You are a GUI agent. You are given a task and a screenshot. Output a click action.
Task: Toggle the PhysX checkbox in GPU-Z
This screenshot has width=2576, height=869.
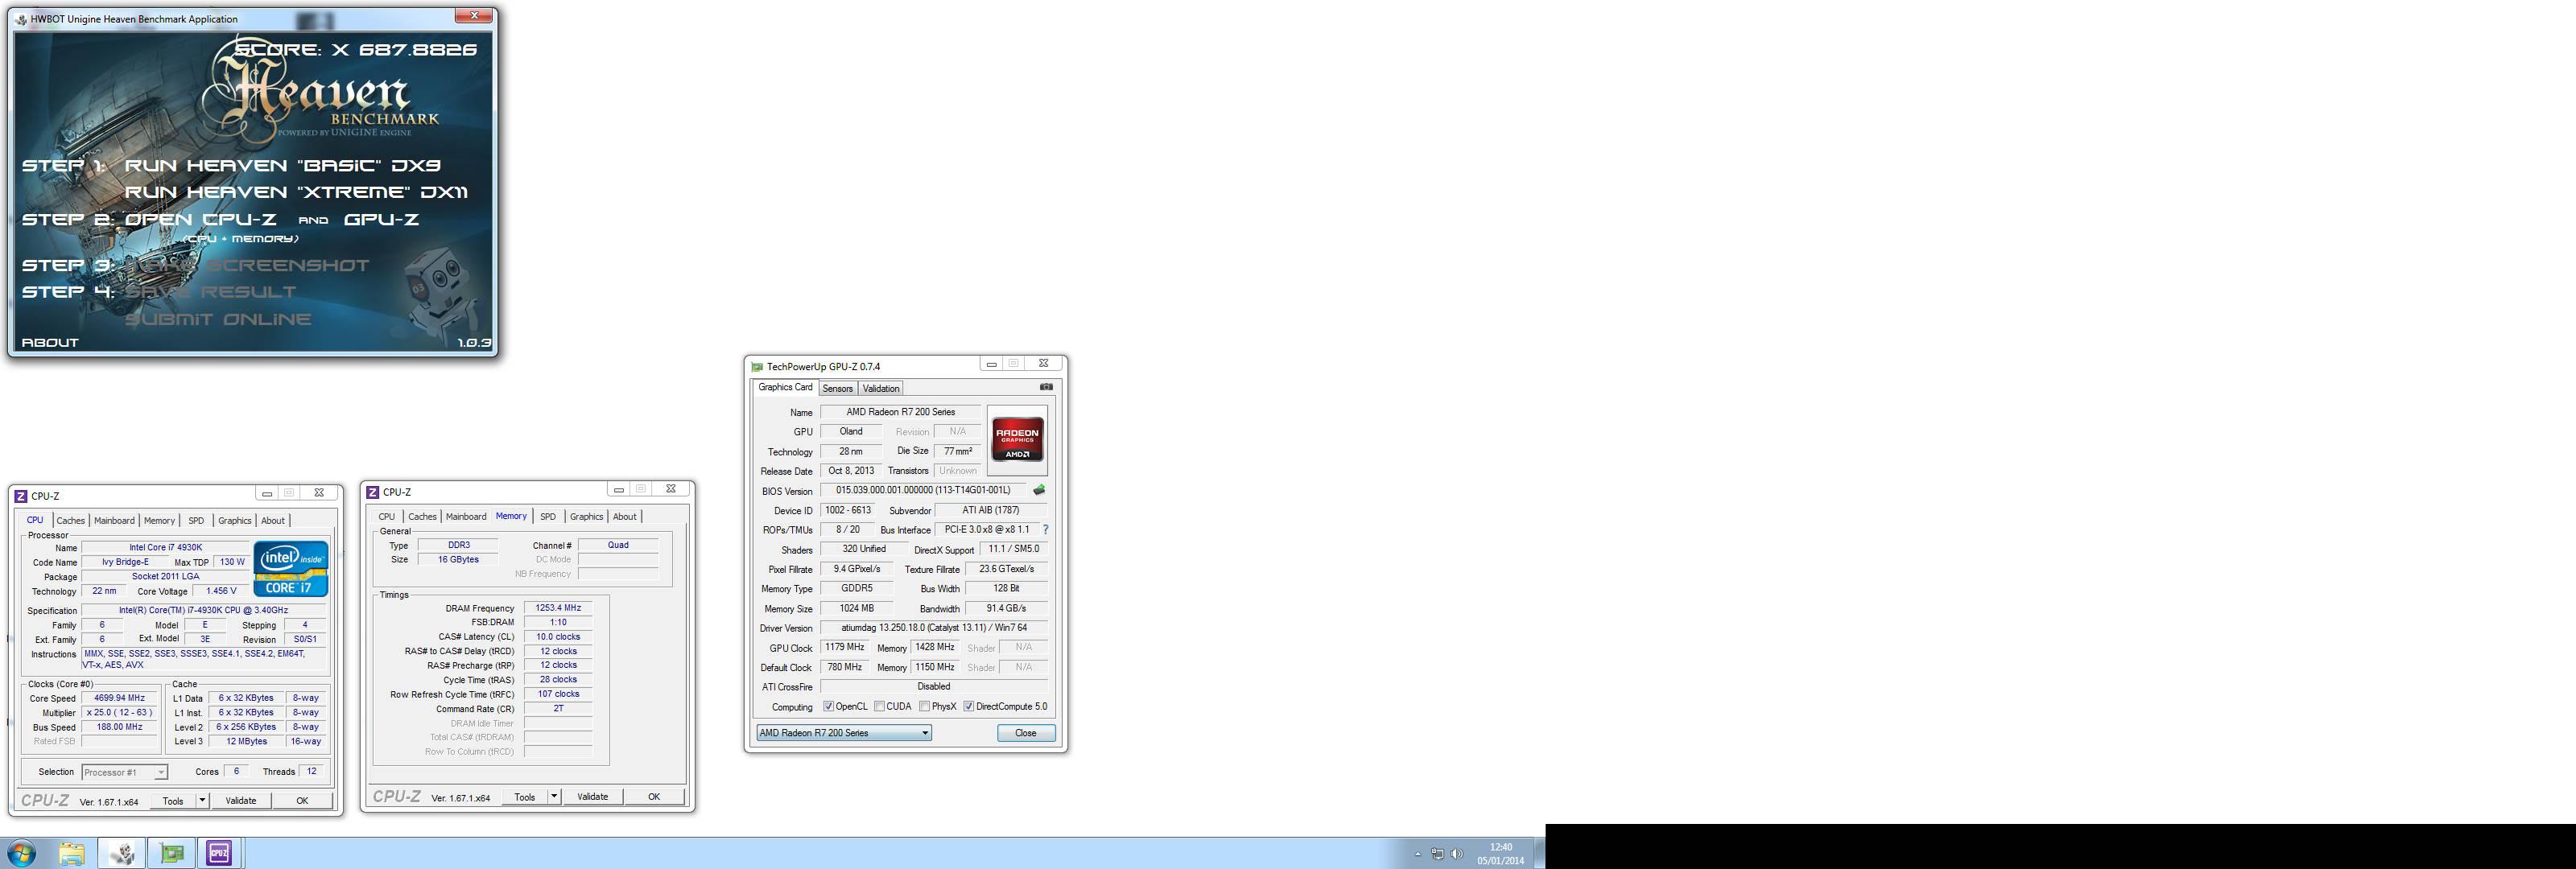(x=925, y=706)
